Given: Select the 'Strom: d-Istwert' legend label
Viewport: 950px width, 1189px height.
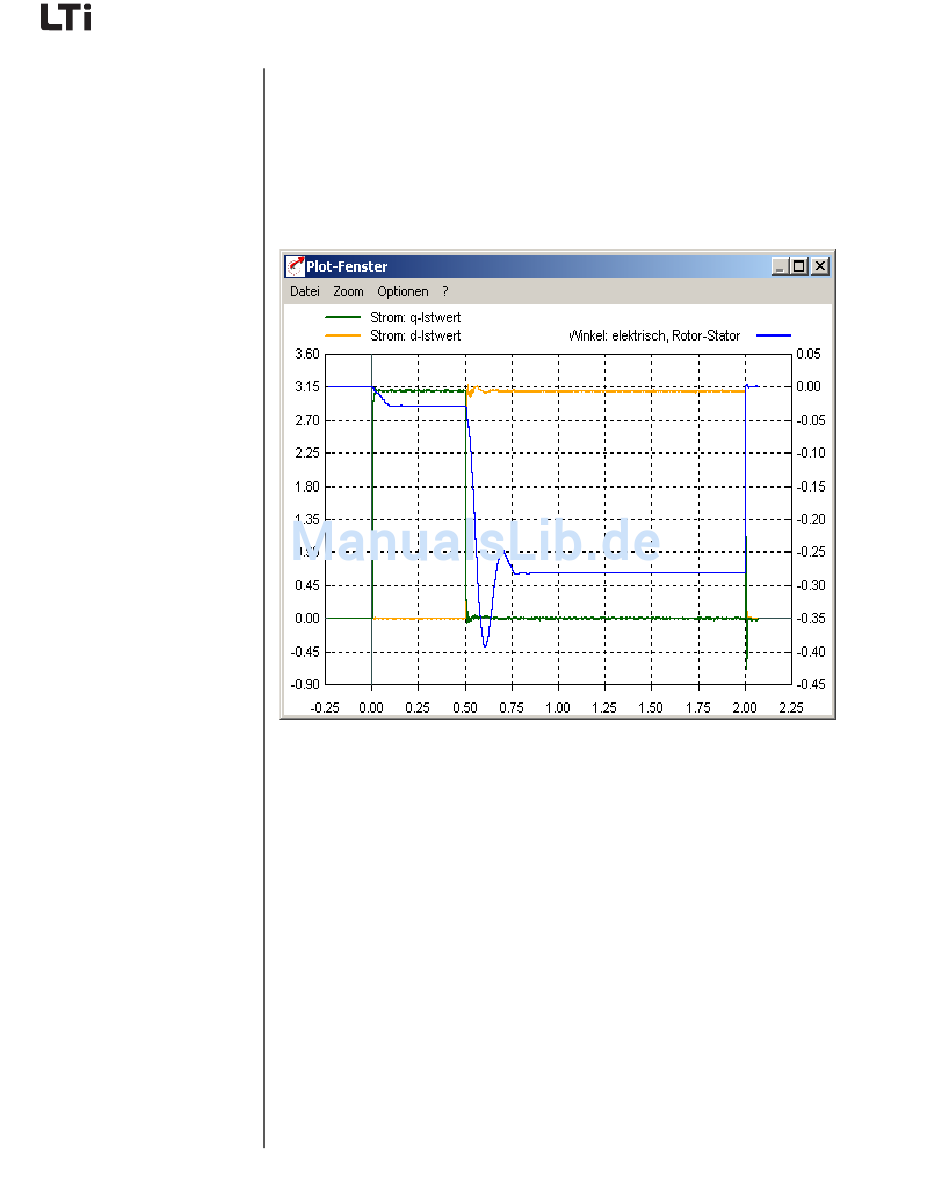Looking at the screenshot, I should pos(415,336).
